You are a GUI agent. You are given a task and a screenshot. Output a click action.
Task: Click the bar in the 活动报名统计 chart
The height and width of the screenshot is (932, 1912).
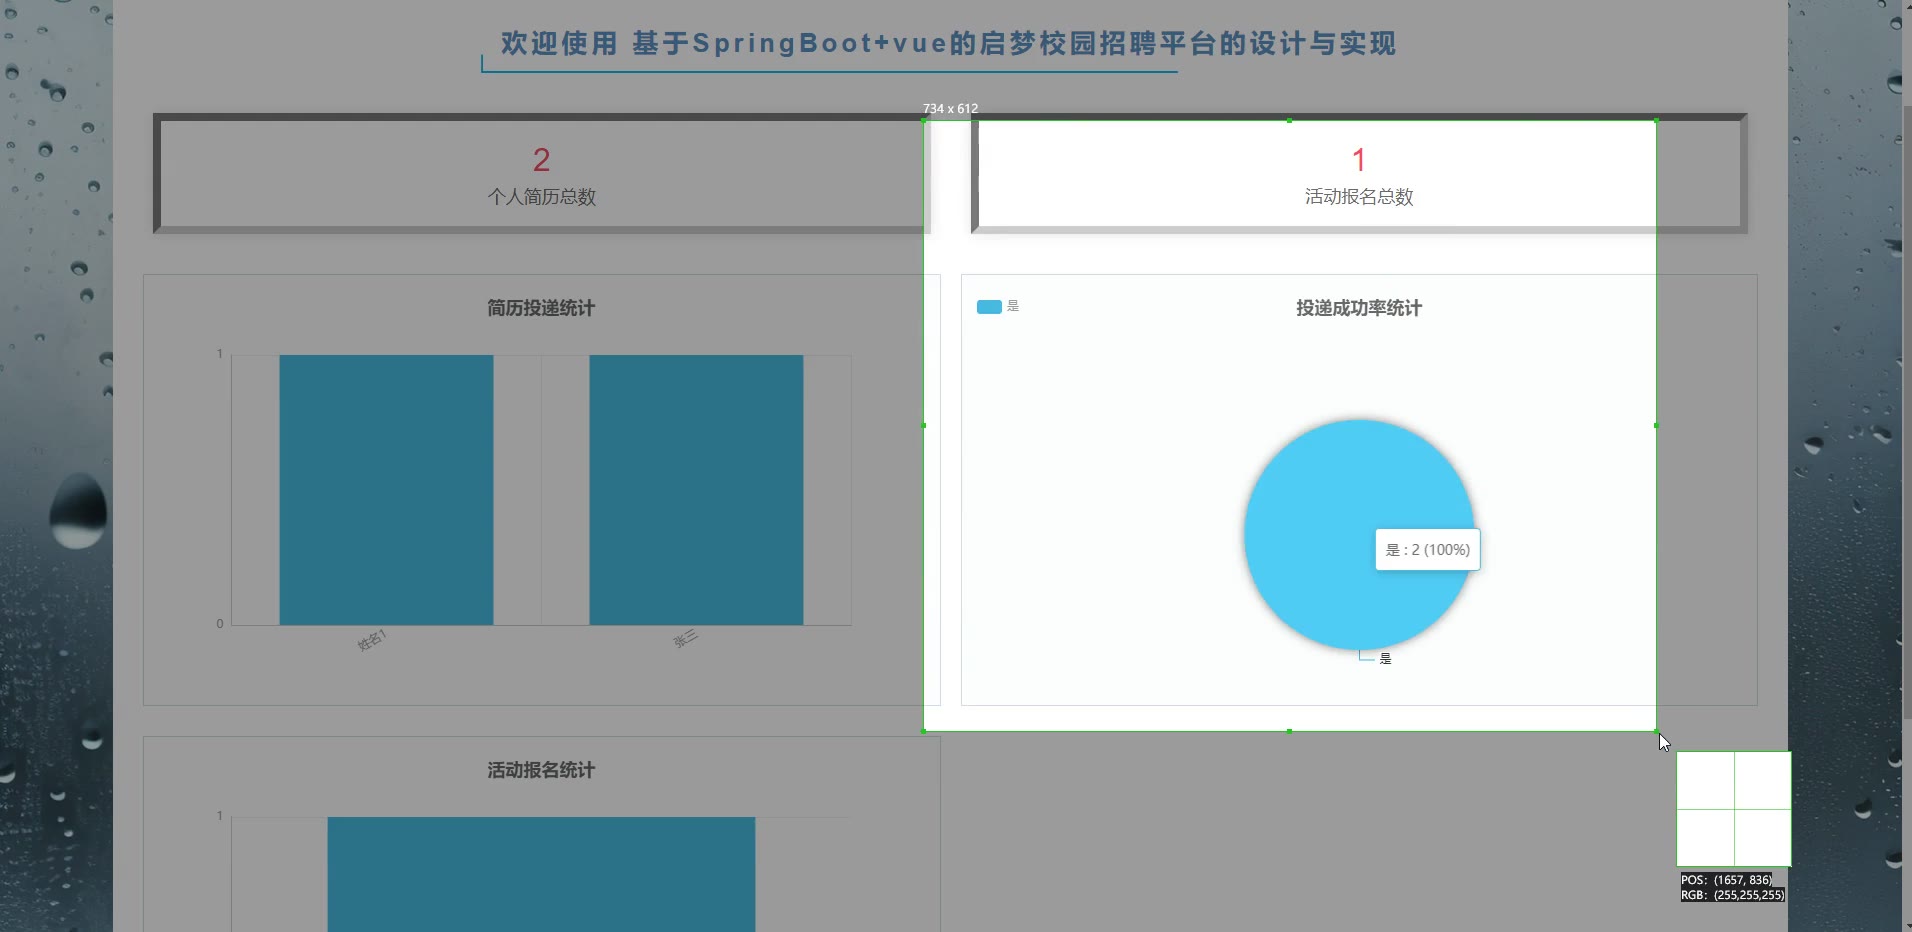[541, 874]
